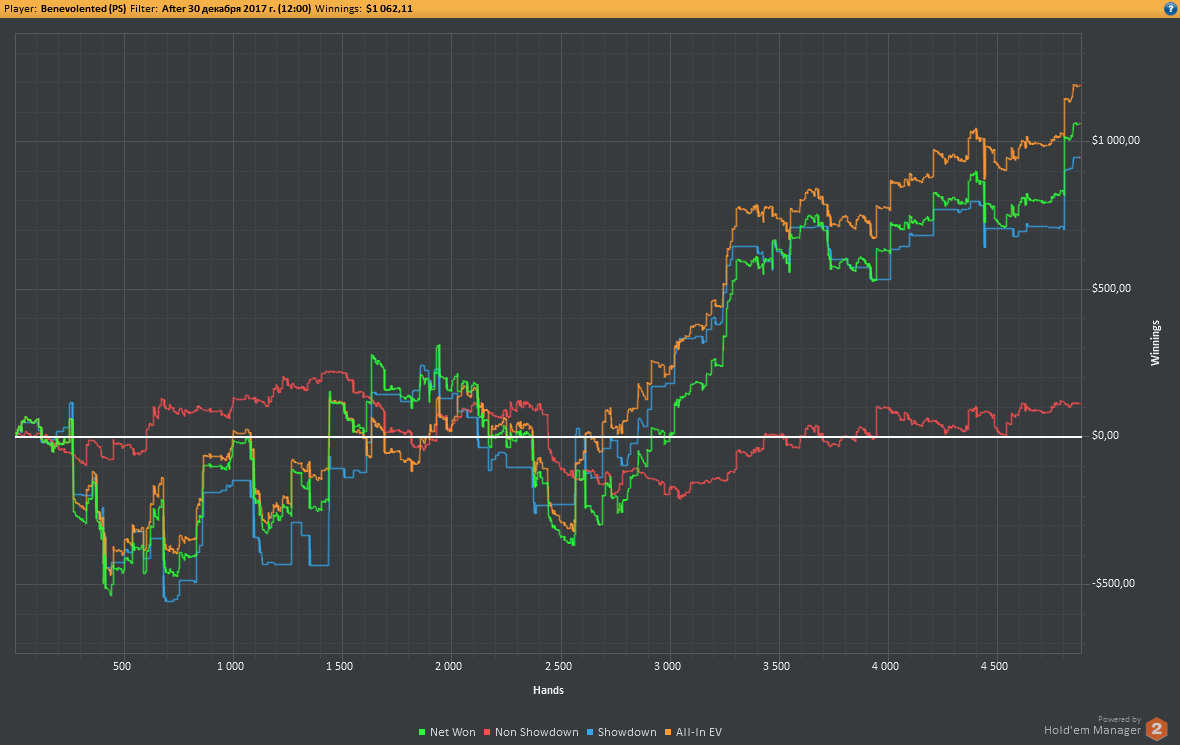Click the Hands x-axis title
Viewport: 1180px width, 745px height.
pos(548,690)
